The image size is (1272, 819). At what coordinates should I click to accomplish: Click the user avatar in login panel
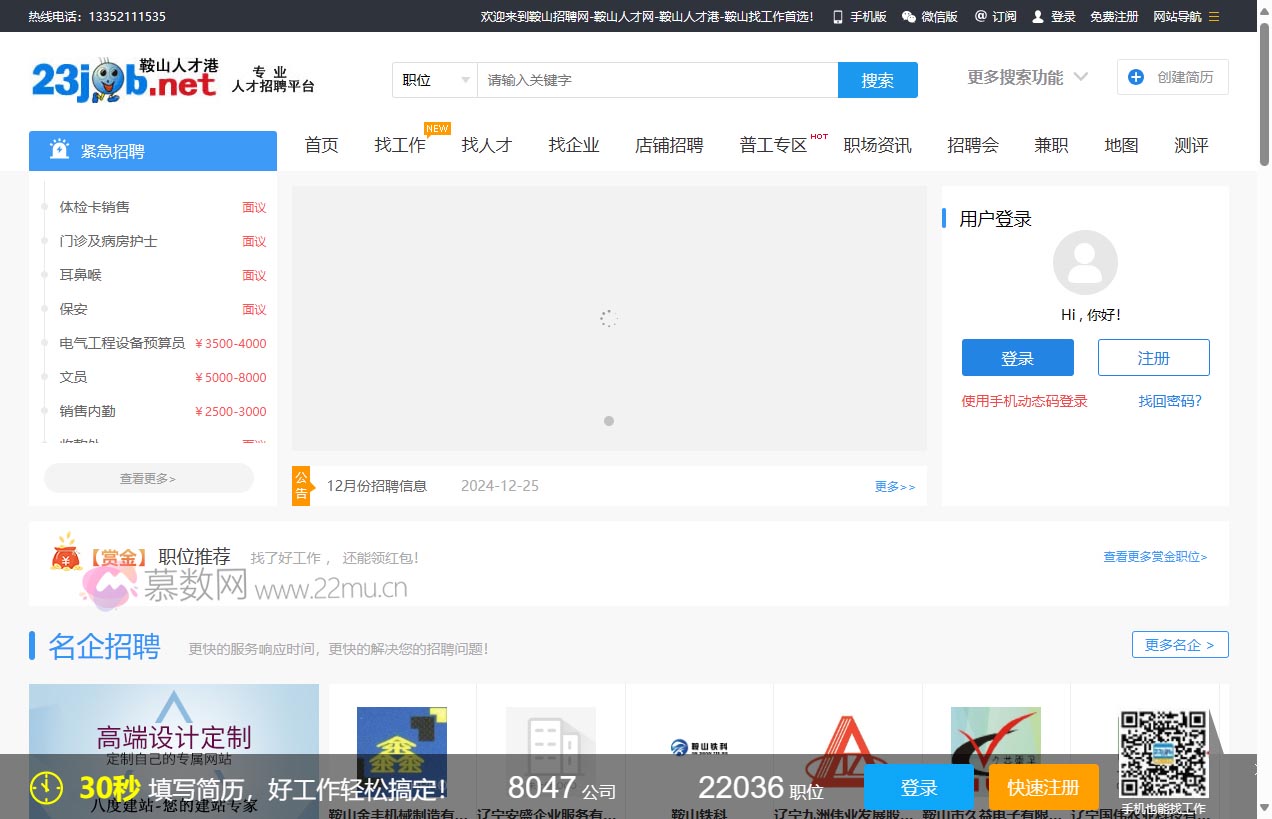click(x=1085, y=262)
